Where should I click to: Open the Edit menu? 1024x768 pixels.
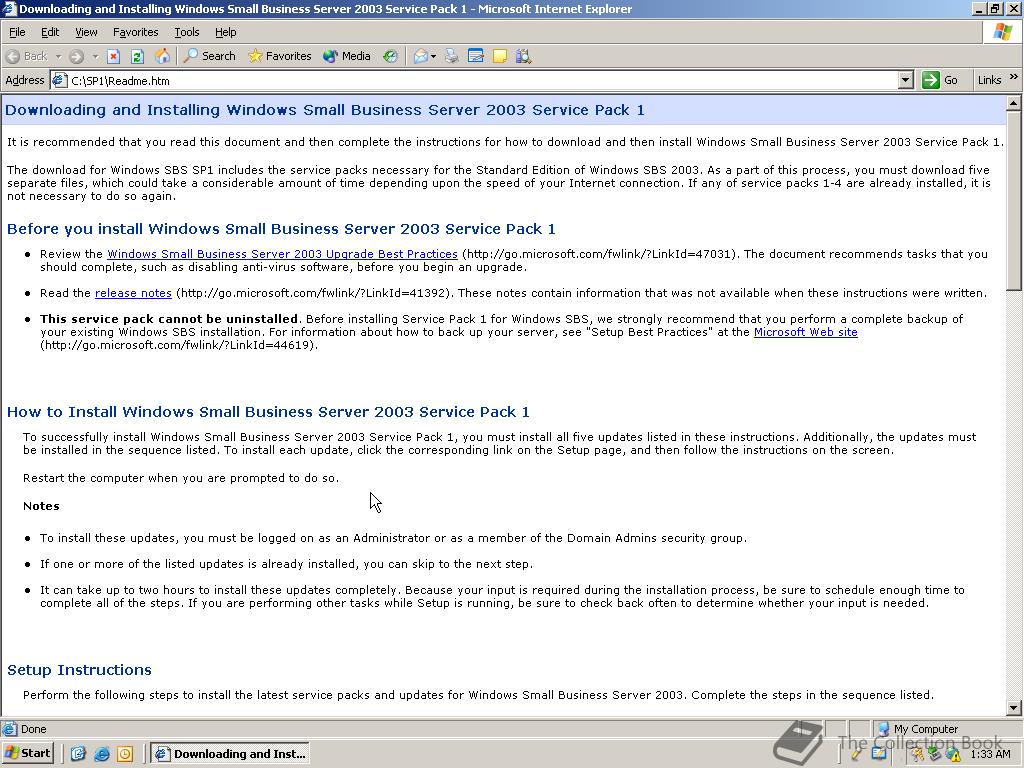[50, 32]
